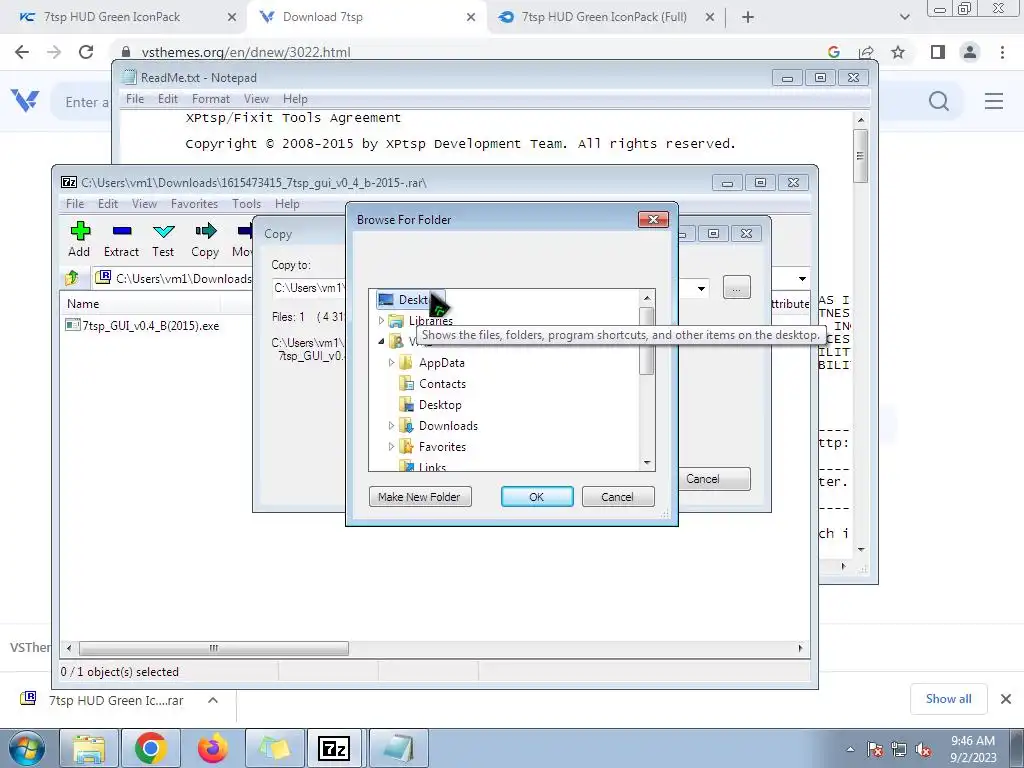
Task: Click the 7-Zip horizontal scrollbar thumb
Action: coord(214,648)
